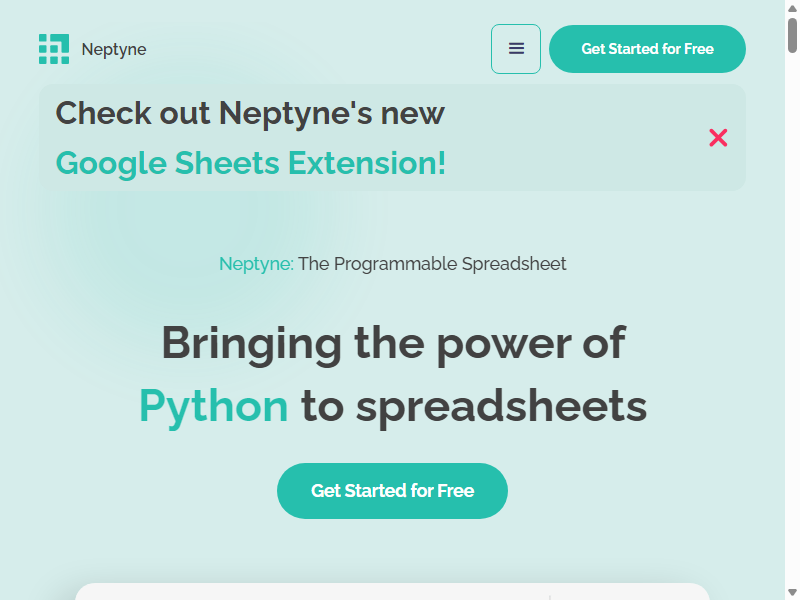800x600 pixels.
Task: Dismiss the Google Sheets Extension banner
Action: click(x=718, y=138)
